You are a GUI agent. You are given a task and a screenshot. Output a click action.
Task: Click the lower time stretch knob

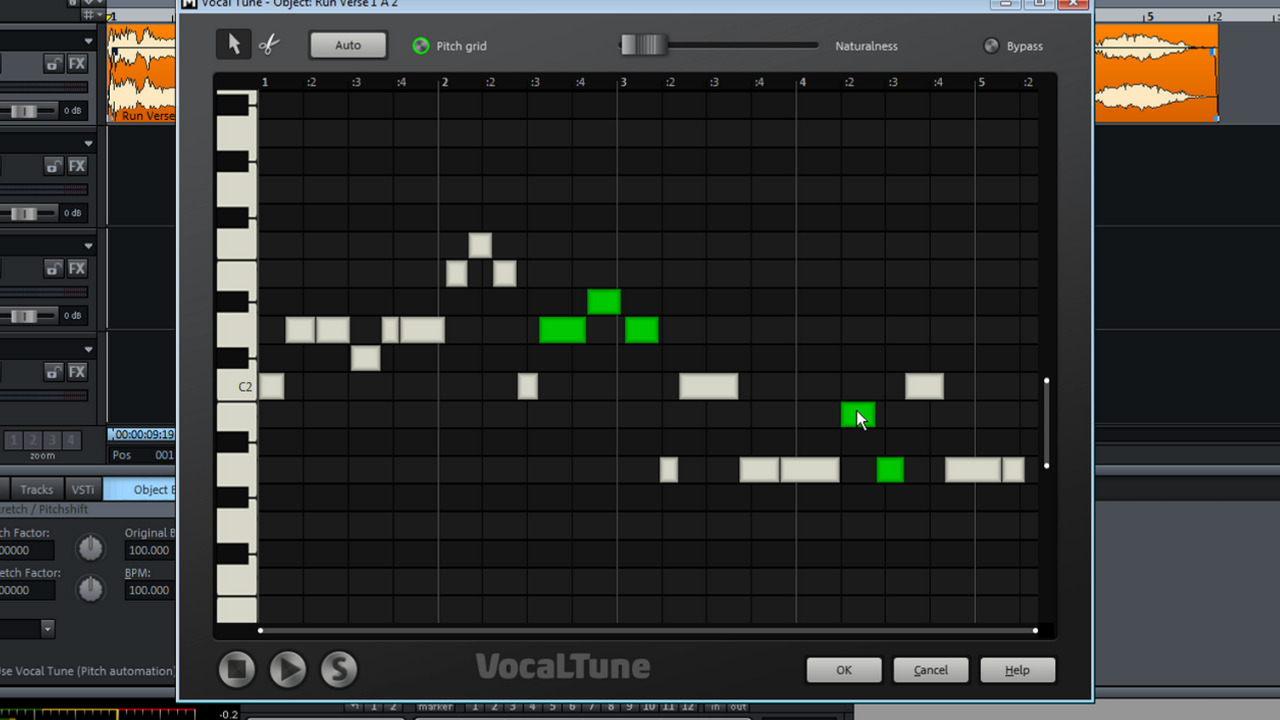point(91,588)
